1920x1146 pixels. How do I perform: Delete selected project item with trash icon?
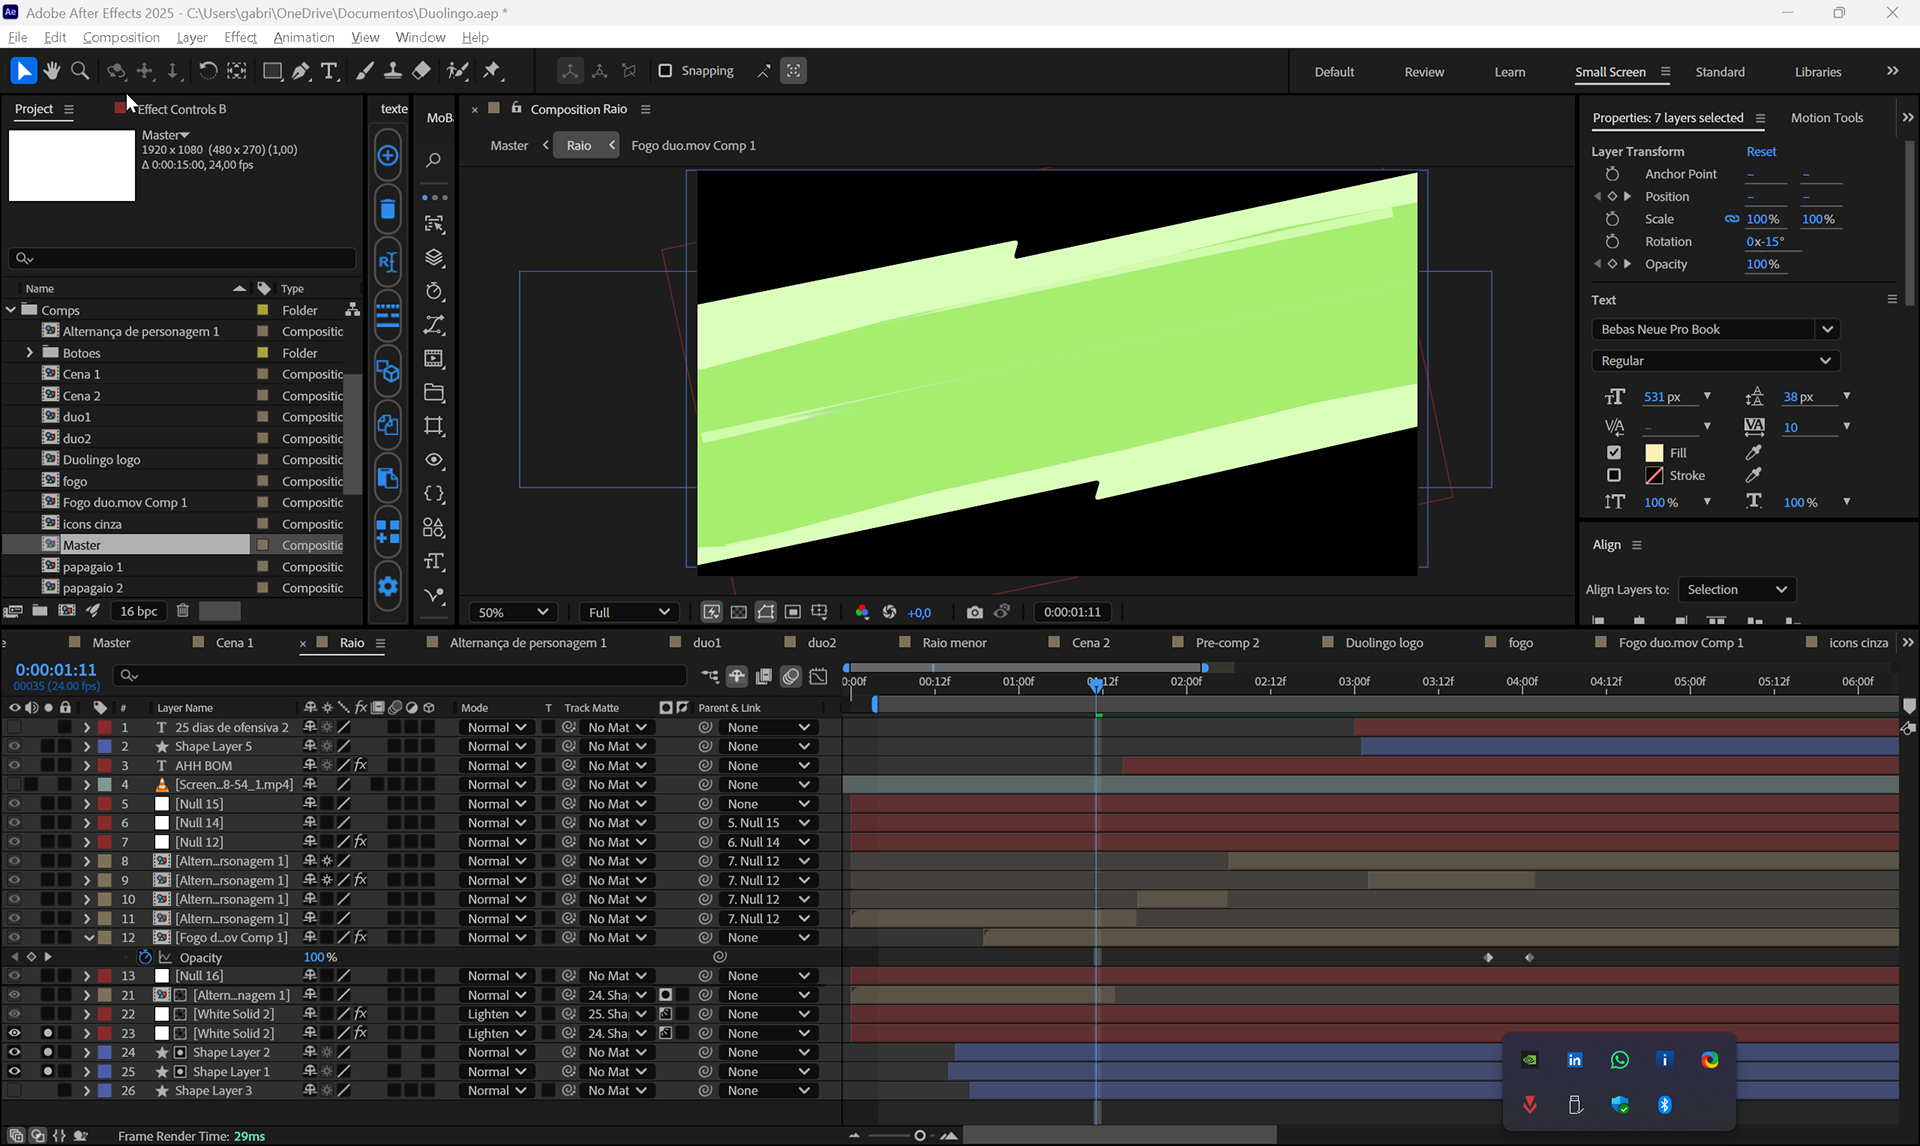182,611
